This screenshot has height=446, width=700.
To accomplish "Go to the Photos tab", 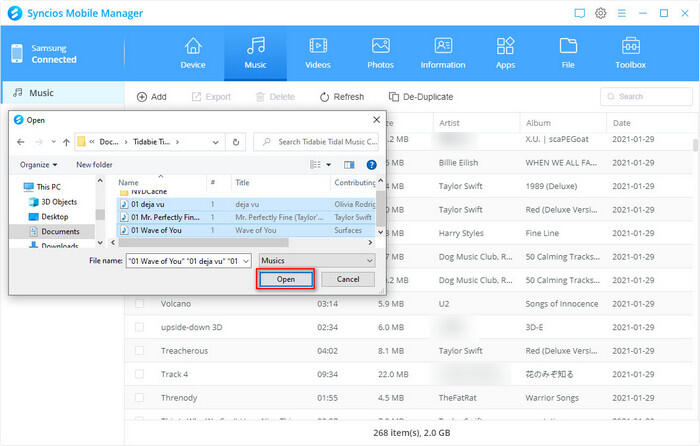I will [x=380, y=54].
